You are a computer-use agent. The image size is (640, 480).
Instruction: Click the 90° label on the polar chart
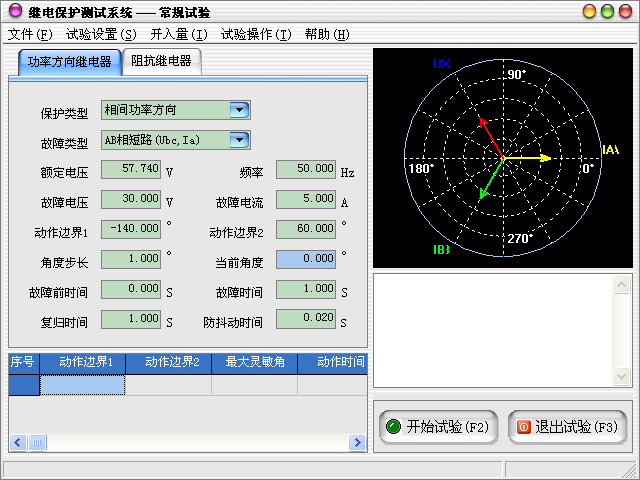tap(517, 74)
